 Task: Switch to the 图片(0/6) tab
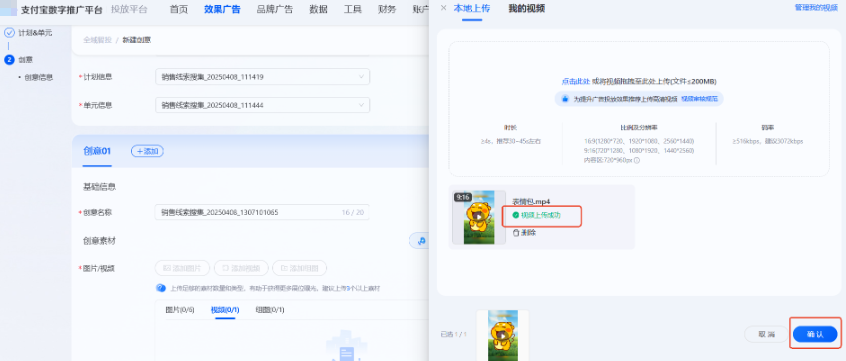tap(179, 310)
